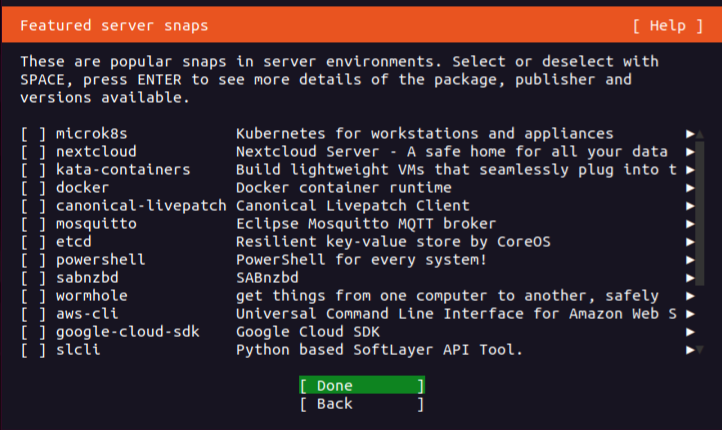This screenshot has width=722, height=430.
Task: Click the sabnzbd package entry
Action: (x=87, y=278)
